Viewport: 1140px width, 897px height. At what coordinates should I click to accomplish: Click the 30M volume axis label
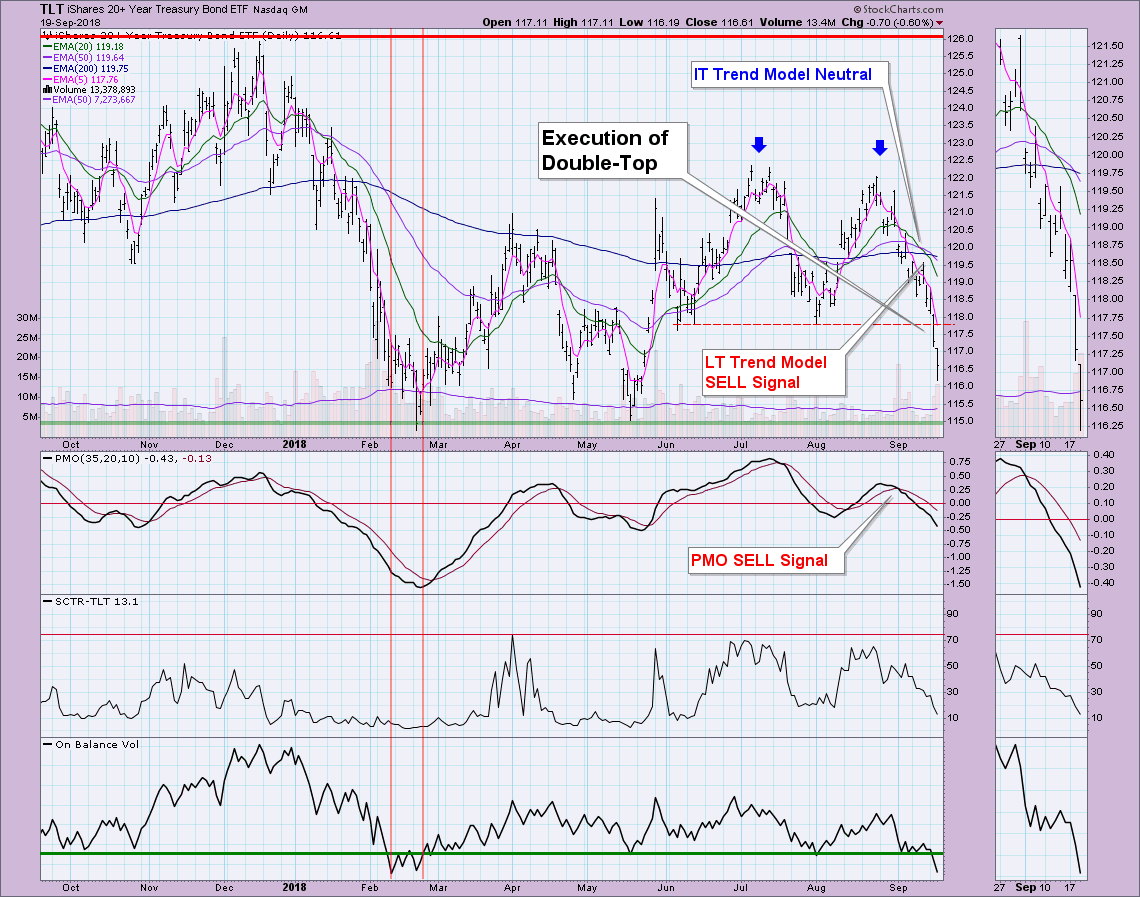click(x=28, y=318)
